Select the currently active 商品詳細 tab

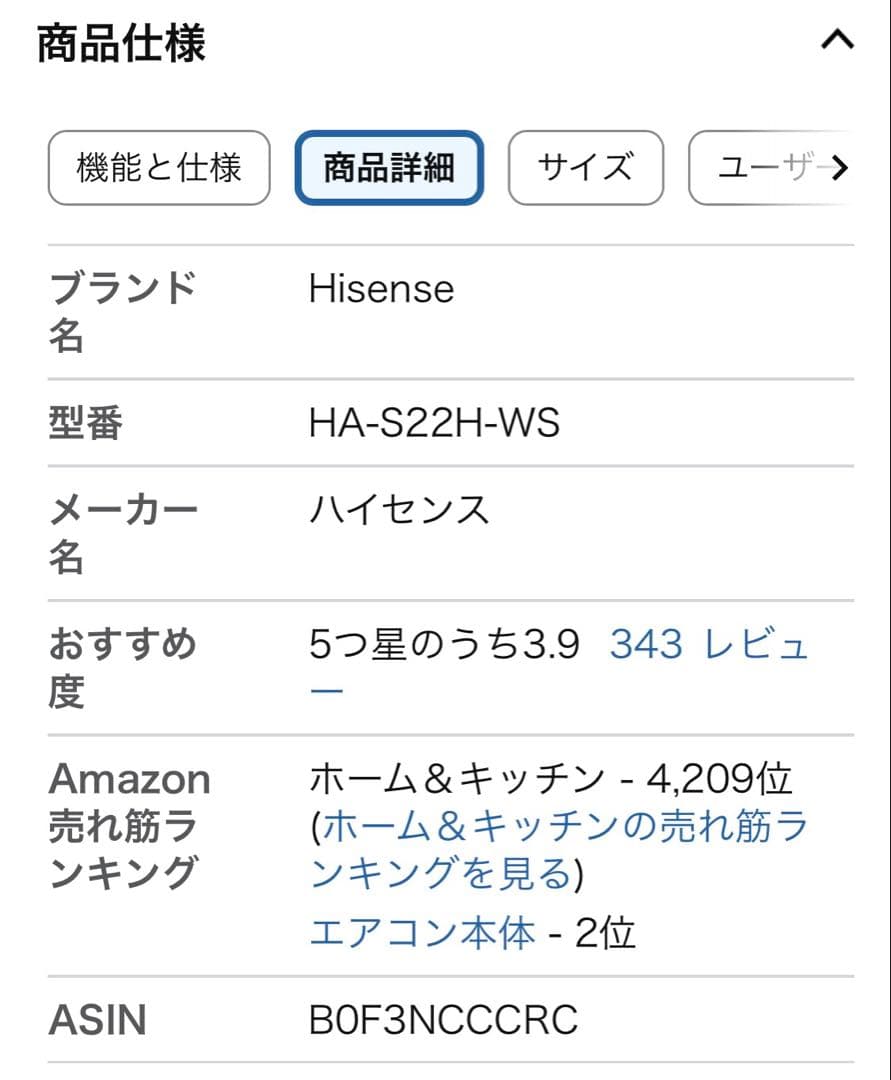(388, 167)
